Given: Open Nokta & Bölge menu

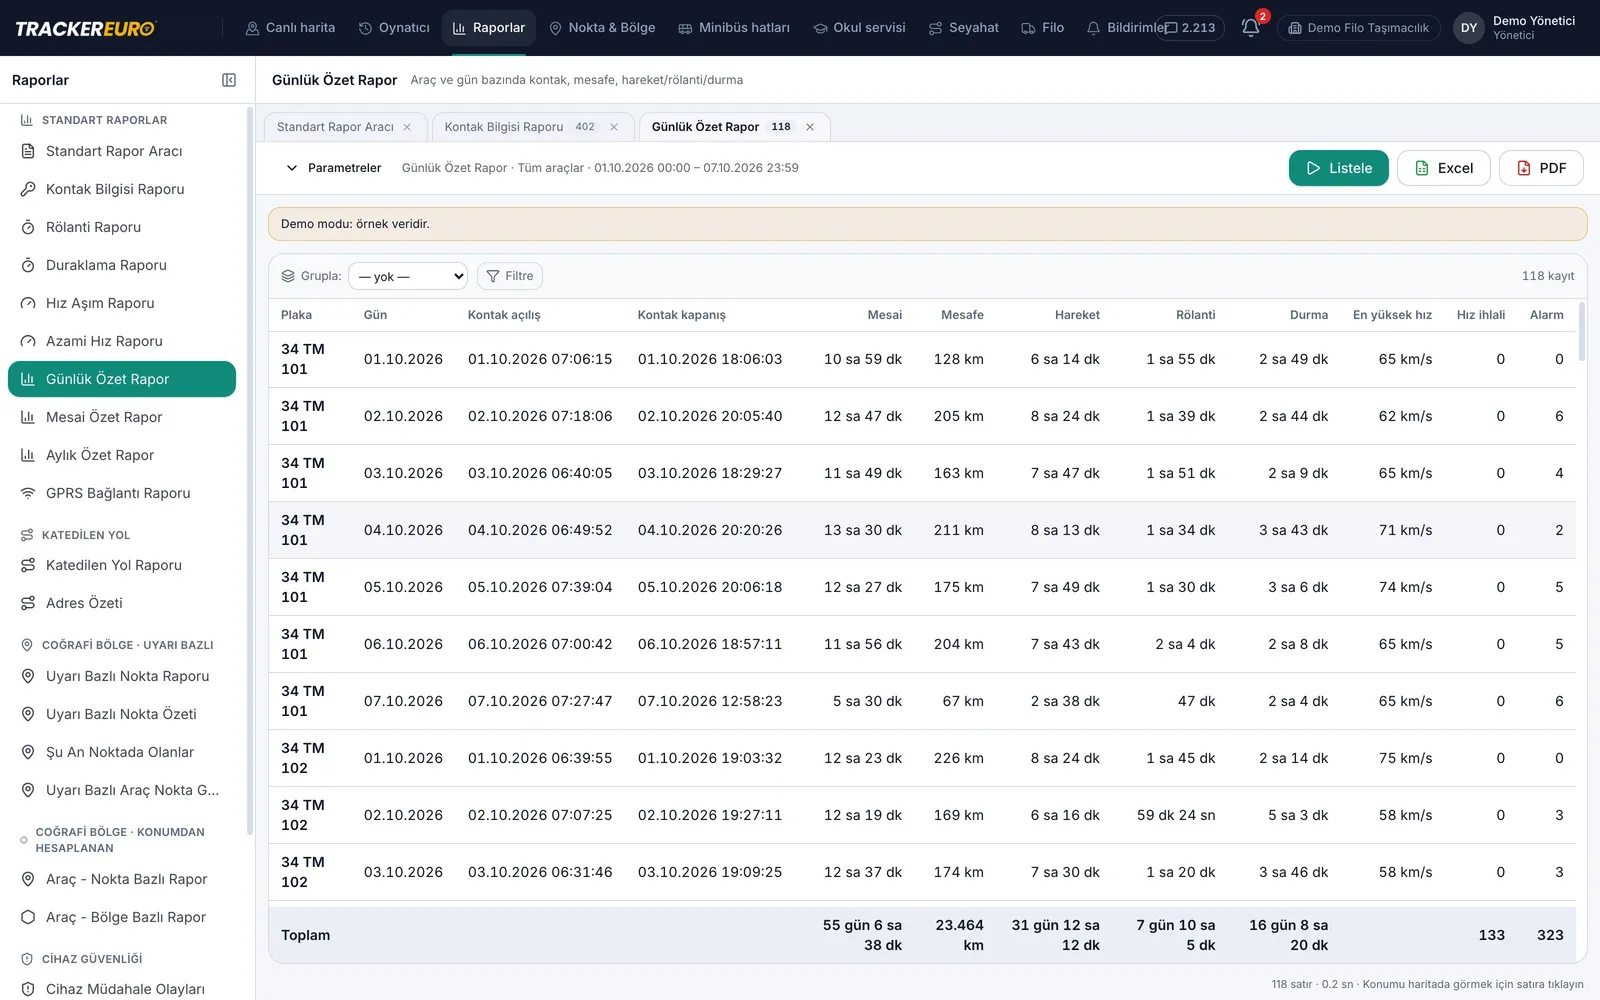Looking at the screenshot, I should [x=602, y=28].
